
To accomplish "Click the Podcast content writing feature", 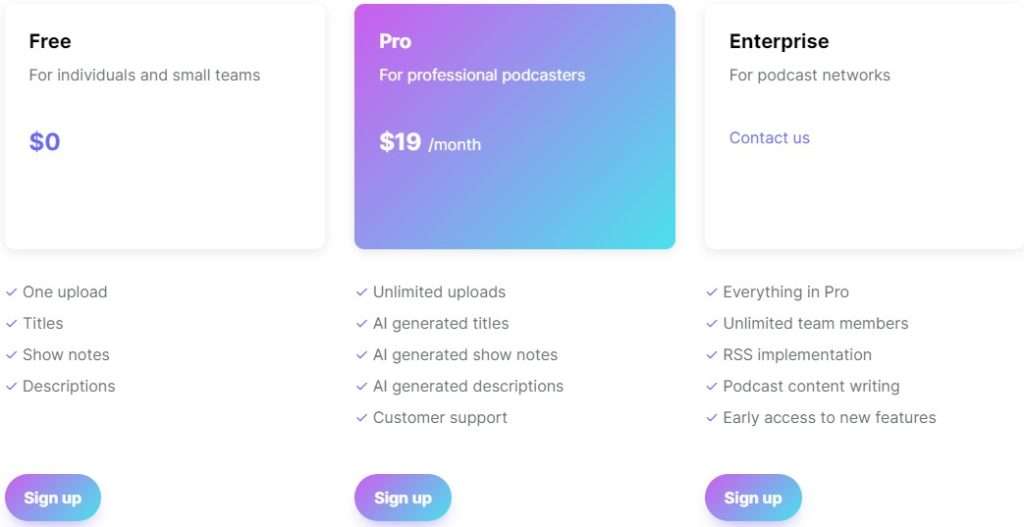I will pos(811,386).
